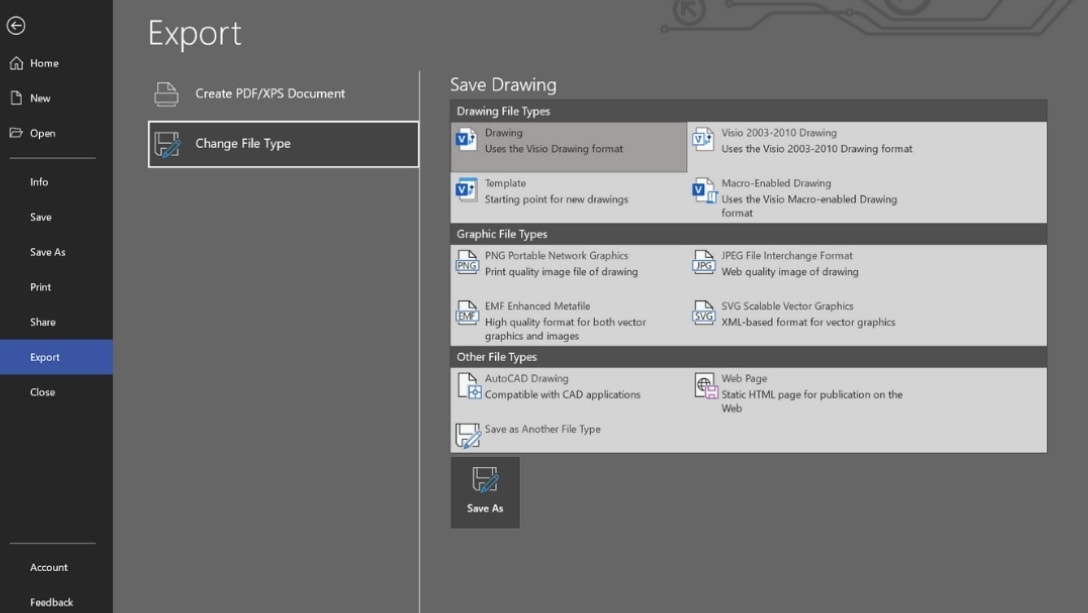Image resolution: width=1088 pixels, height=613 pixels.
Task: Choose Open in the sidebar
Action: tap(56, 133)
